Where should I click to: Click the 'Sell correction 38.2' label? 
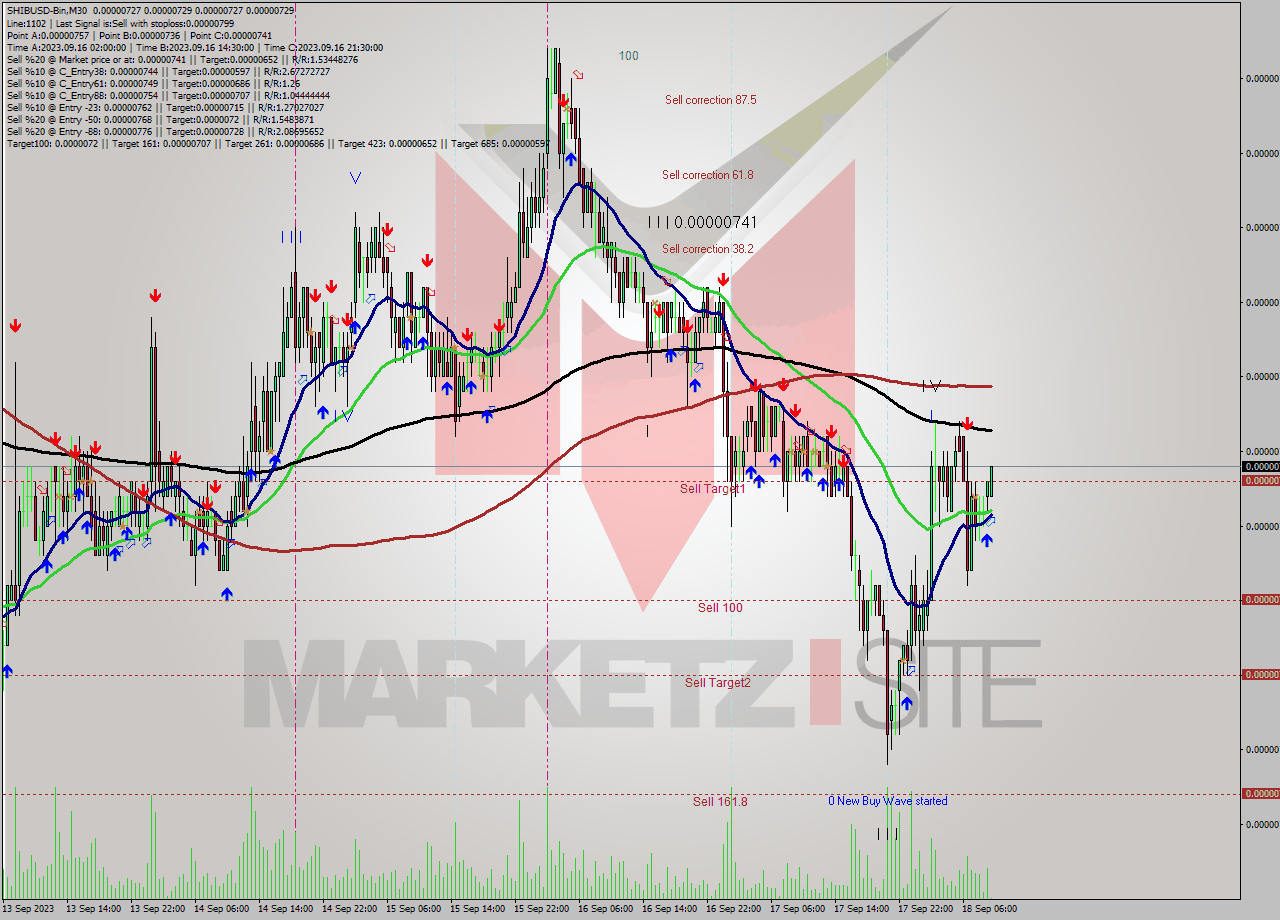[x=707, y=249]
